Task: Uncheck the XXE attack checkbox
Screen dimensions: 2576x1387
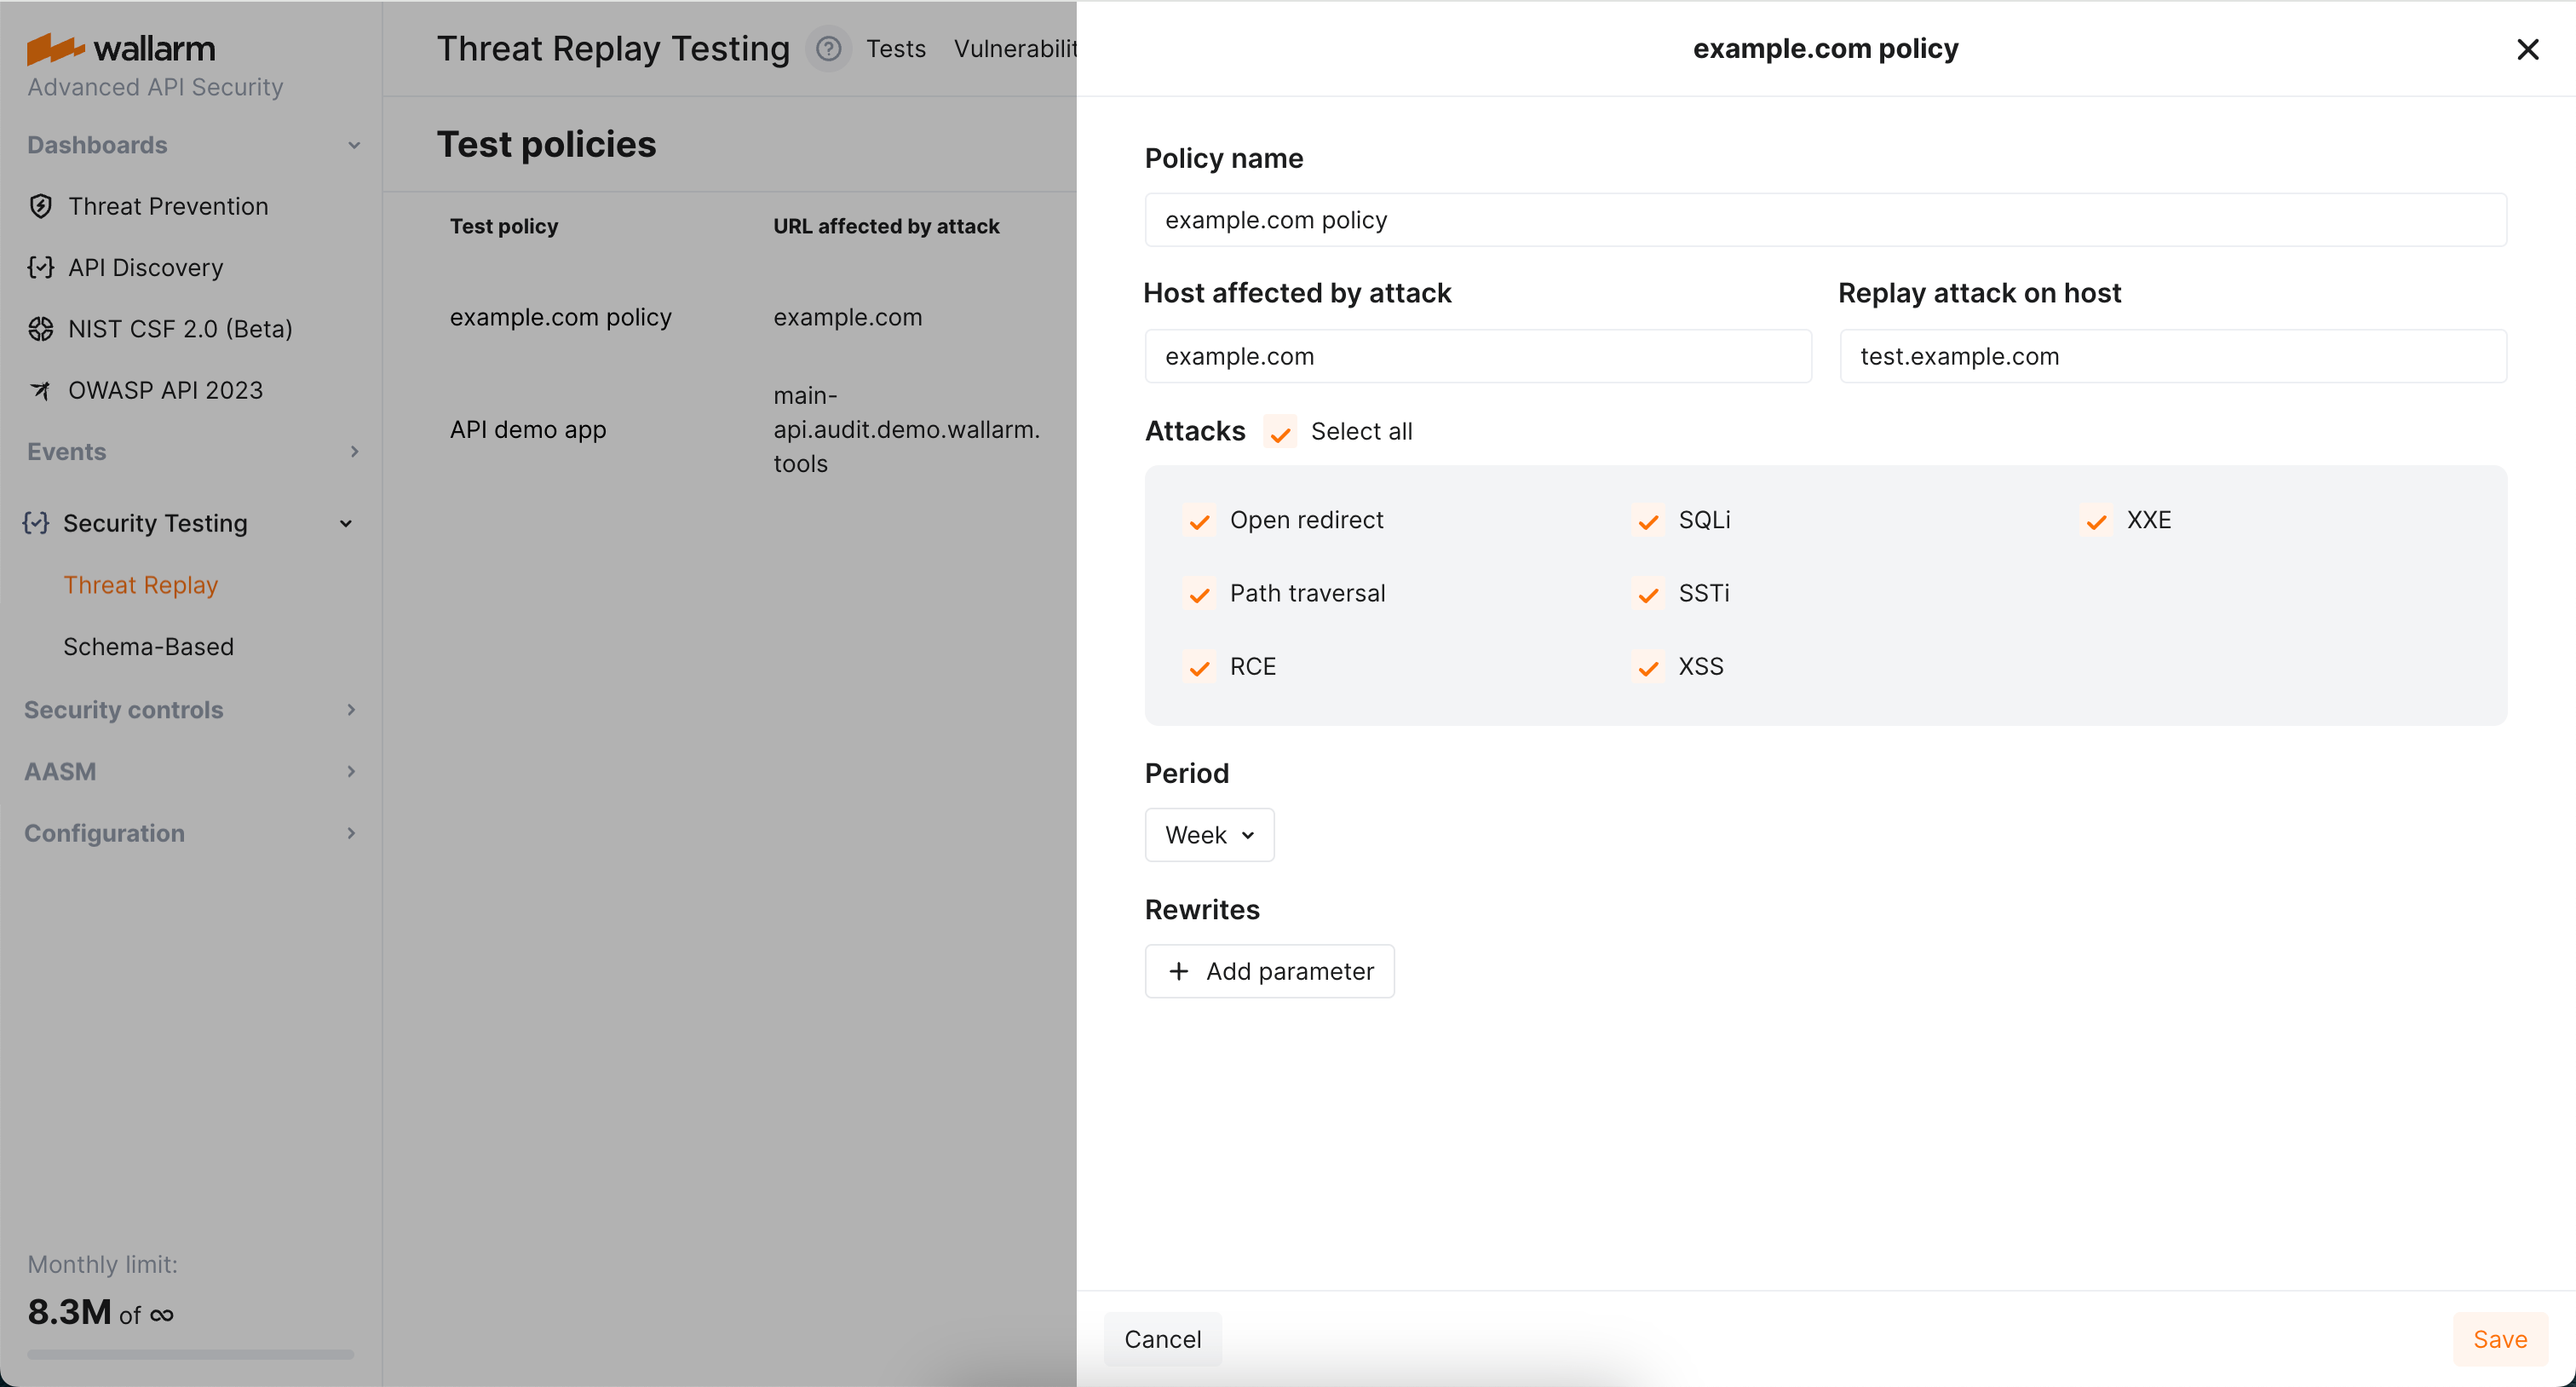Action: click(2096, 521)
